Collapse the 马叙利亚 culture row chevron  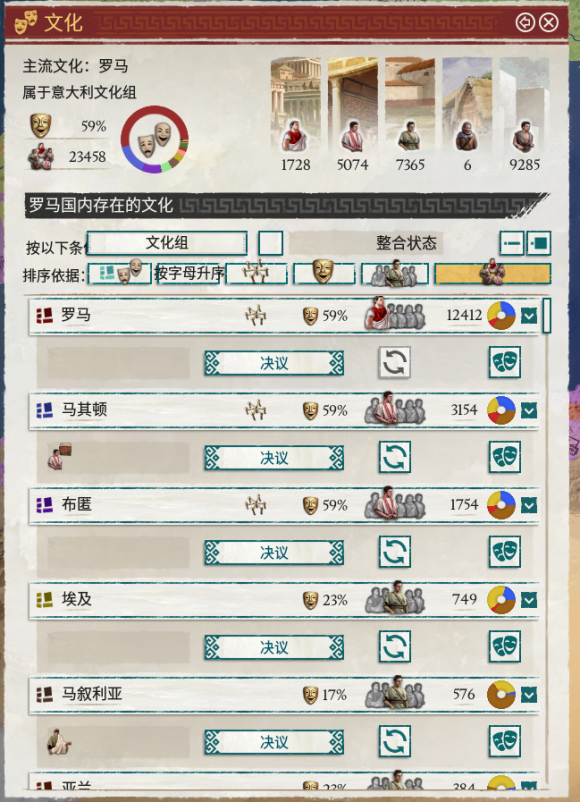click(529, 695)
